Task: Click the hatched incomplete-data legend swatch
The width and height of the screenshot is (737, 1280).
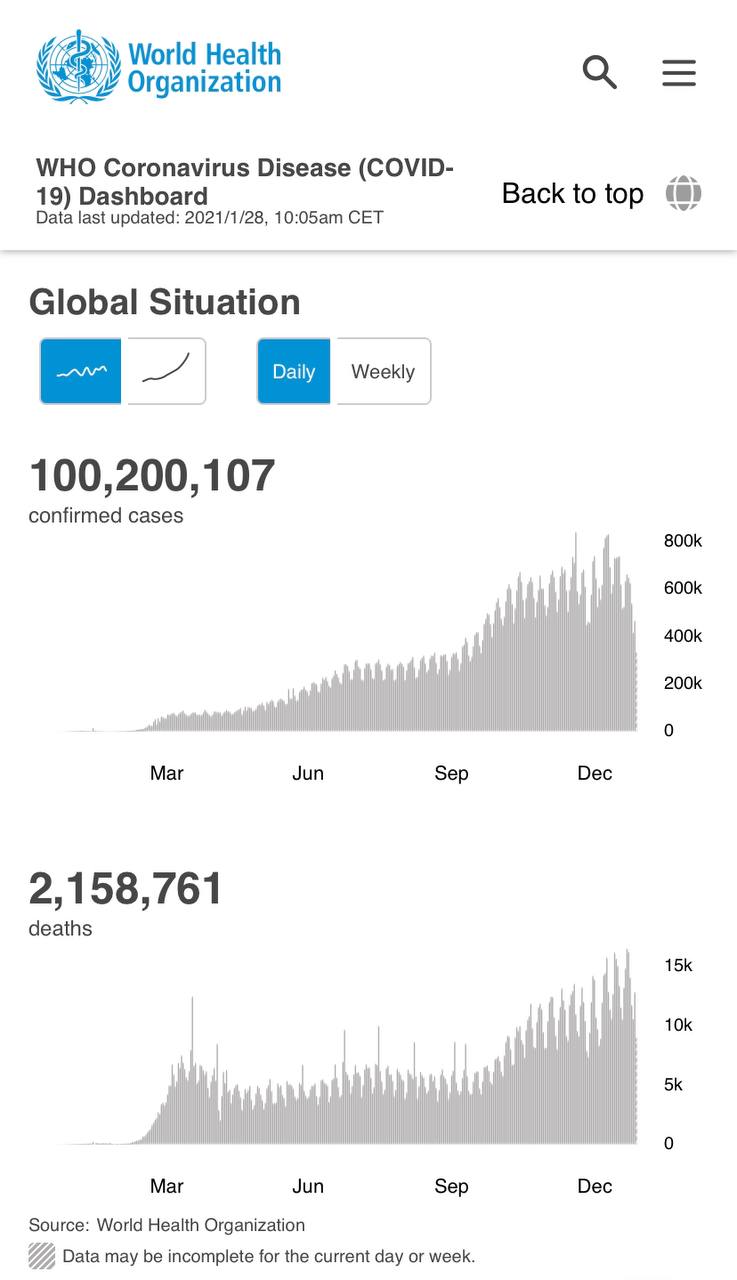Action: [x=42, y=1255]
